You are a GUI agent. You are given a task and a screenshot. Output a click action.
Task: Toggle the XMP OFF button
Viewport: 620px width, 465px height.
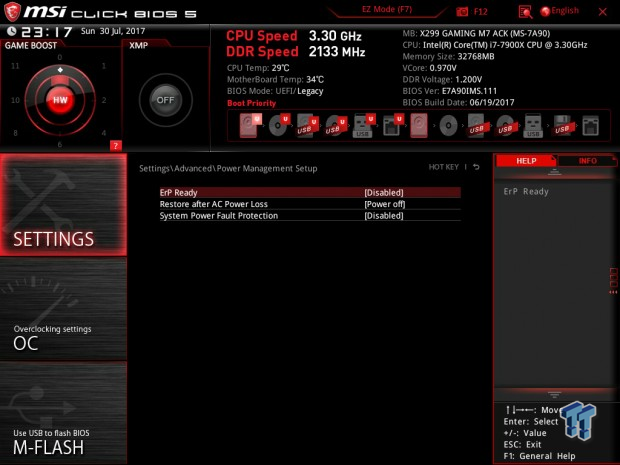[x=165, y=100]
